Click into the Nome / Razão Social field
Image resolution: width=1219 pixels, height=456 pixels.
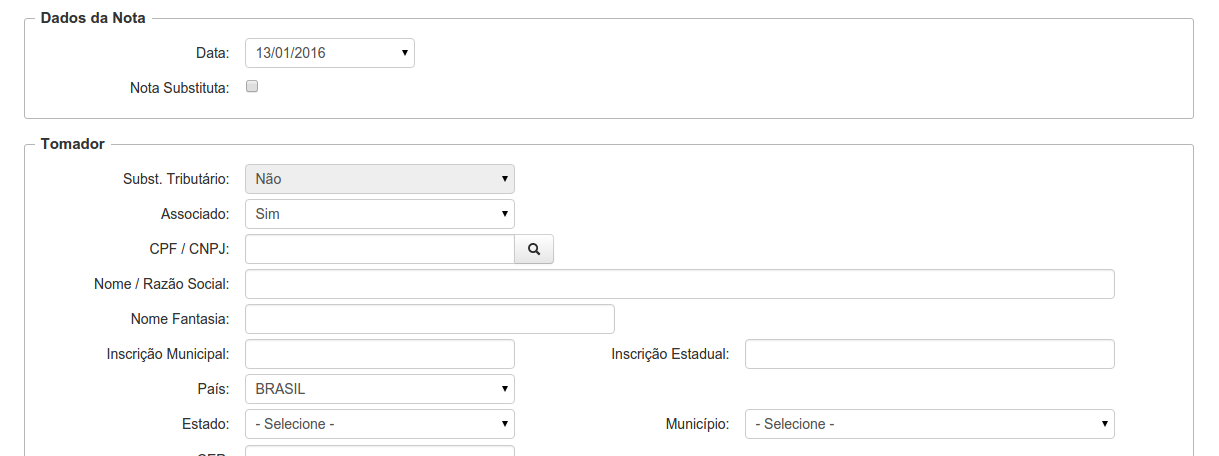click(x=679, y=284)
